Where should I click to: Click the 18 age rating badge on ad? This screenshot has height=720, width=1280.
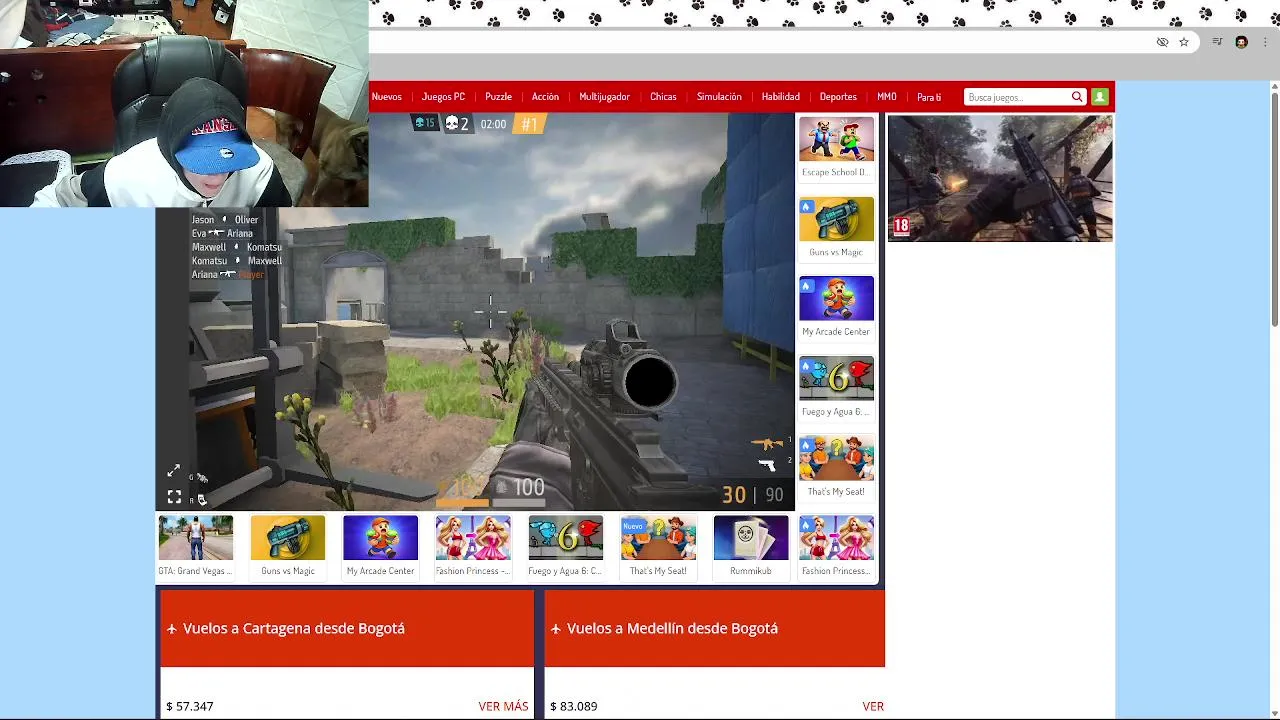click(901, 226)
